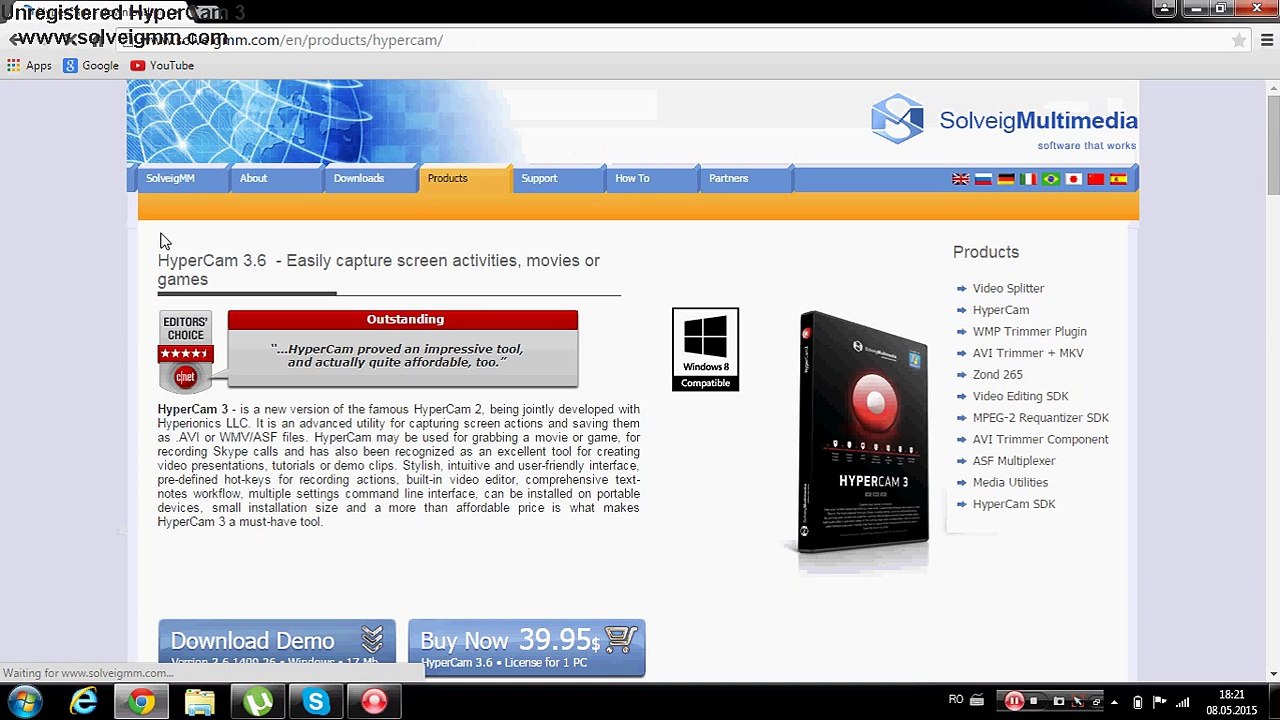Switch site language to Spanish flag

tap(1118, 179)
